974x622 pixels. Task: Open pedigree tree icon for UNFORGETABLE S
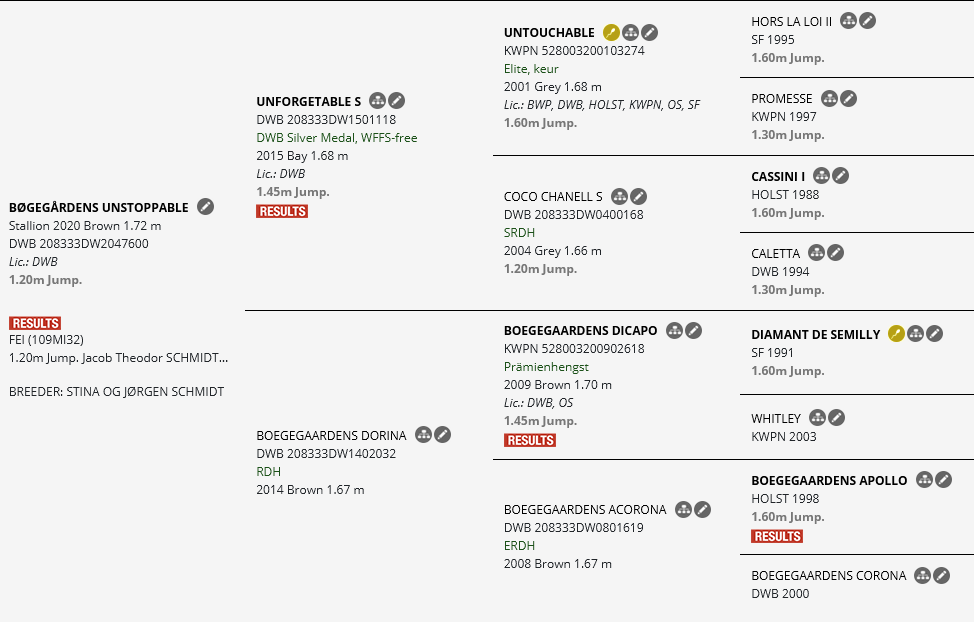coord(377,101)
